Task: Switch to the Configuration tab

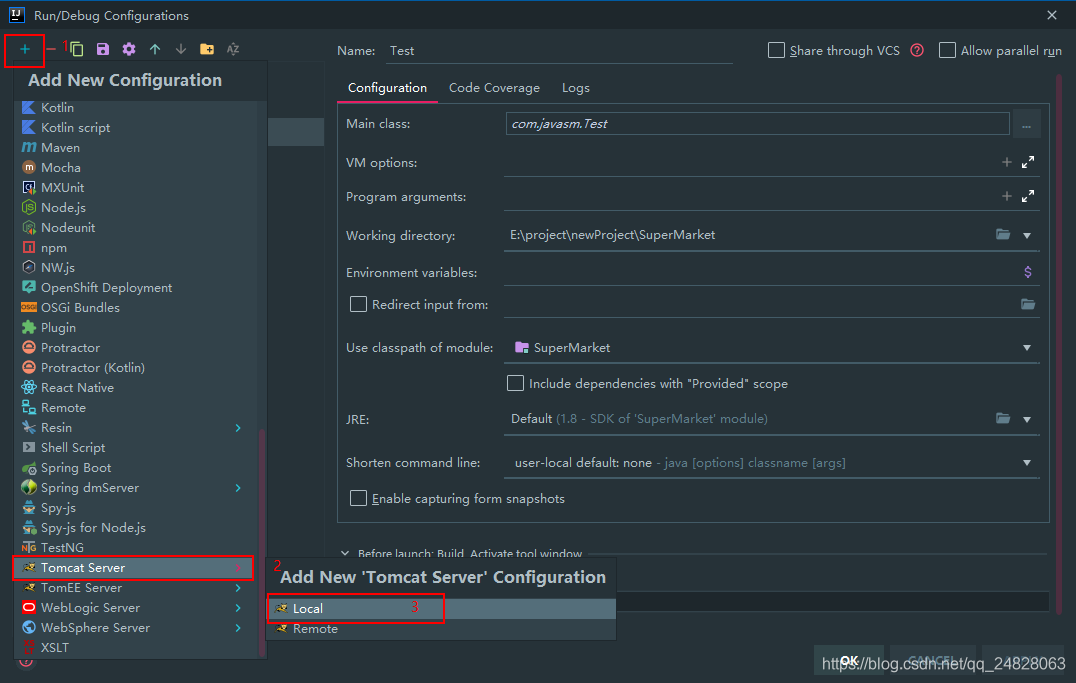Action: coord(387,88)
